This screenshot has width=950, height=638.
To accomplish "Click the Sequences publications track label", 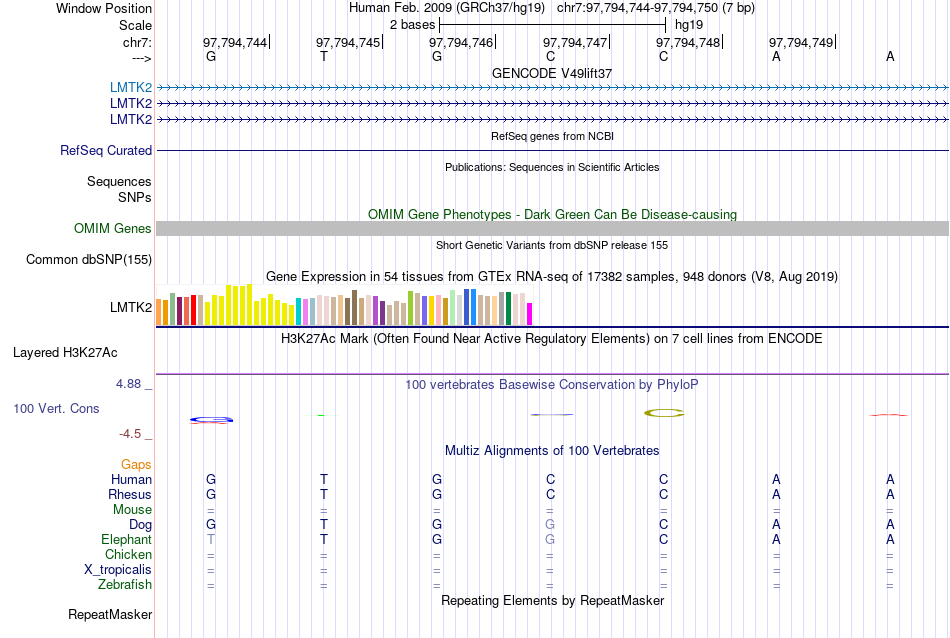I will coord(119,181).
